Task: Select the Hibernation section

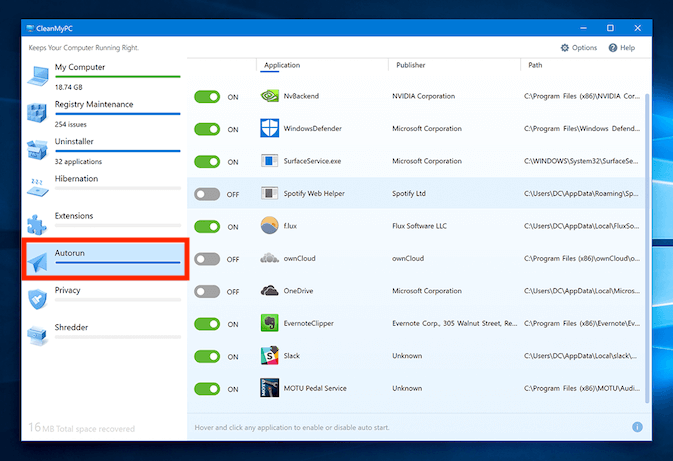Action: (x=104, y=188)
